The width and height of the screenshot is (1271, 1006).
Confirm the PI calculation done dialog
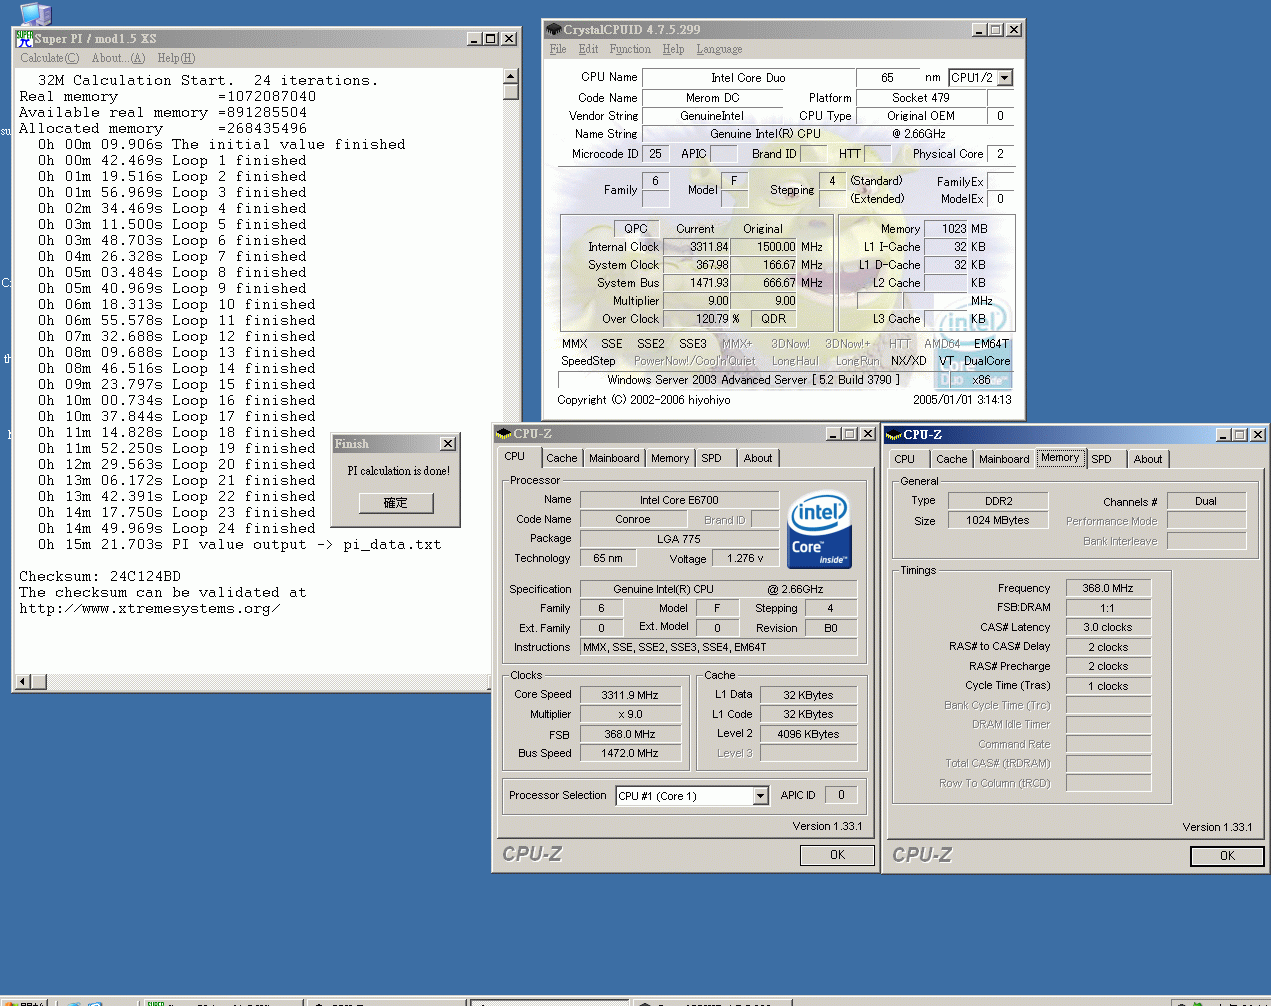pyautogui.click(x=396, y=503)
